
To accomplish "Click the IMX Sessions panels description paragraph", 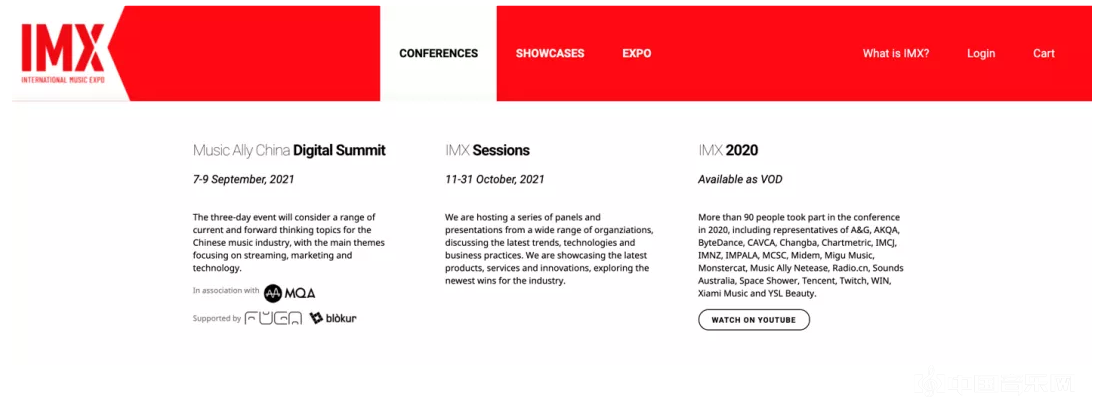I will tap(549, 249).
